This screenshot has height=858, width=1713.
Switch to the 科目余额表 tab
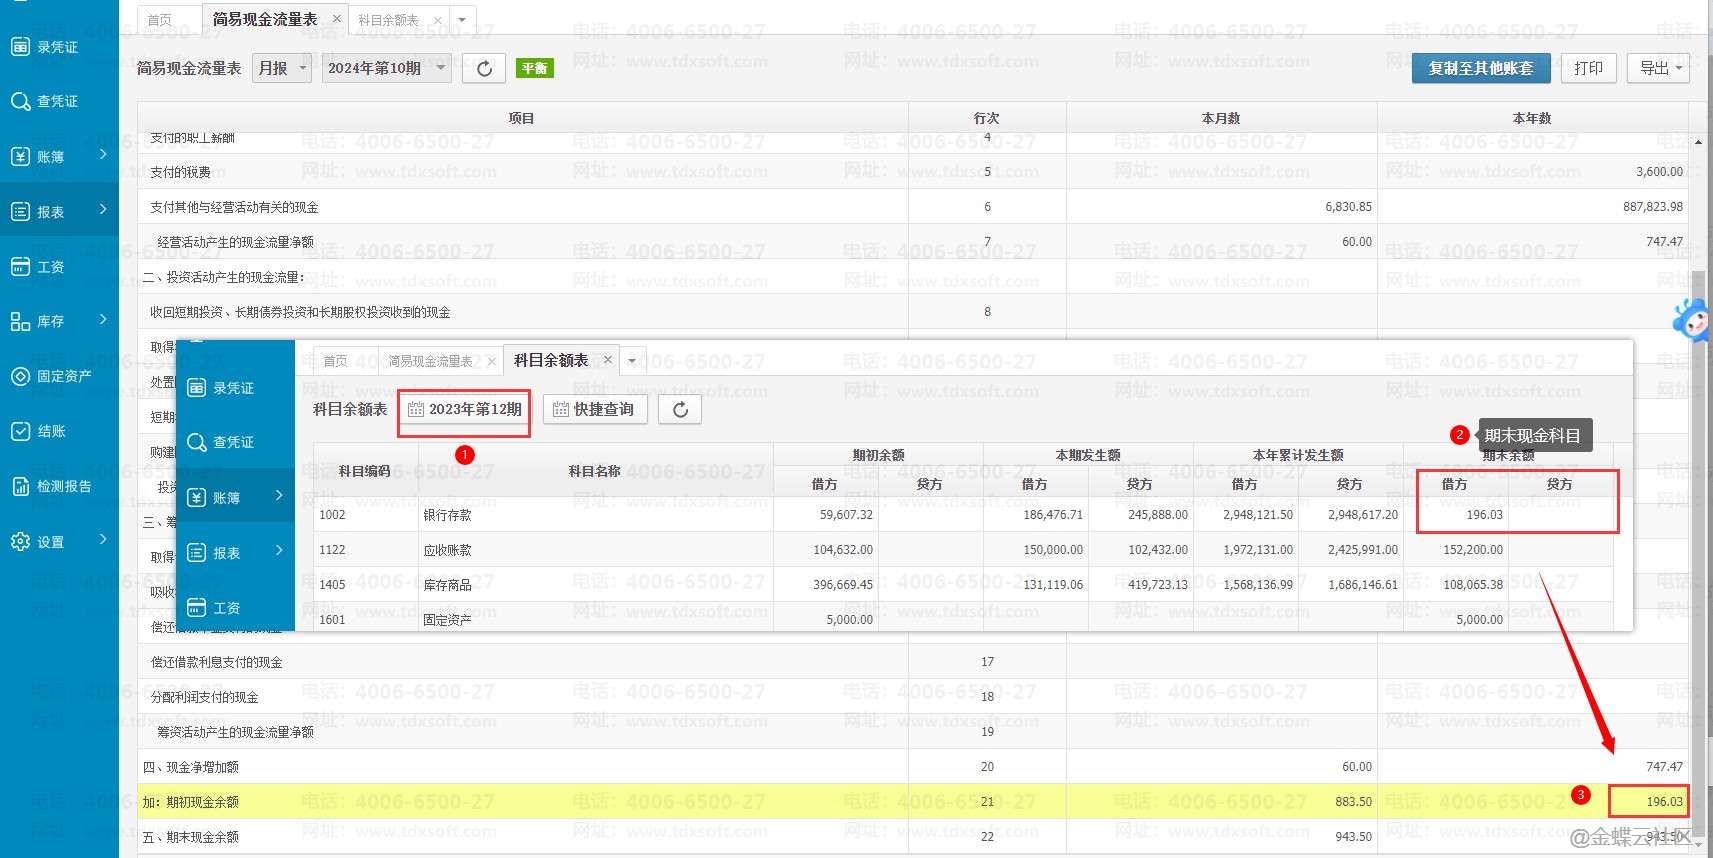click(388, 20)
